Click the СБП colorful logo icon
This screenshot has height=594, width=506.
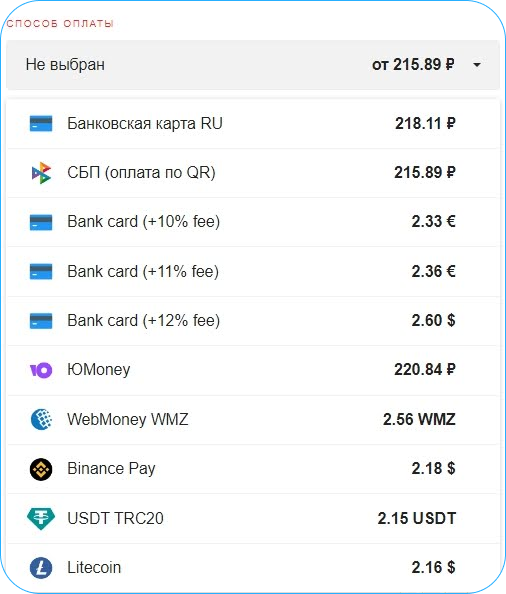[x=41, y=173]
